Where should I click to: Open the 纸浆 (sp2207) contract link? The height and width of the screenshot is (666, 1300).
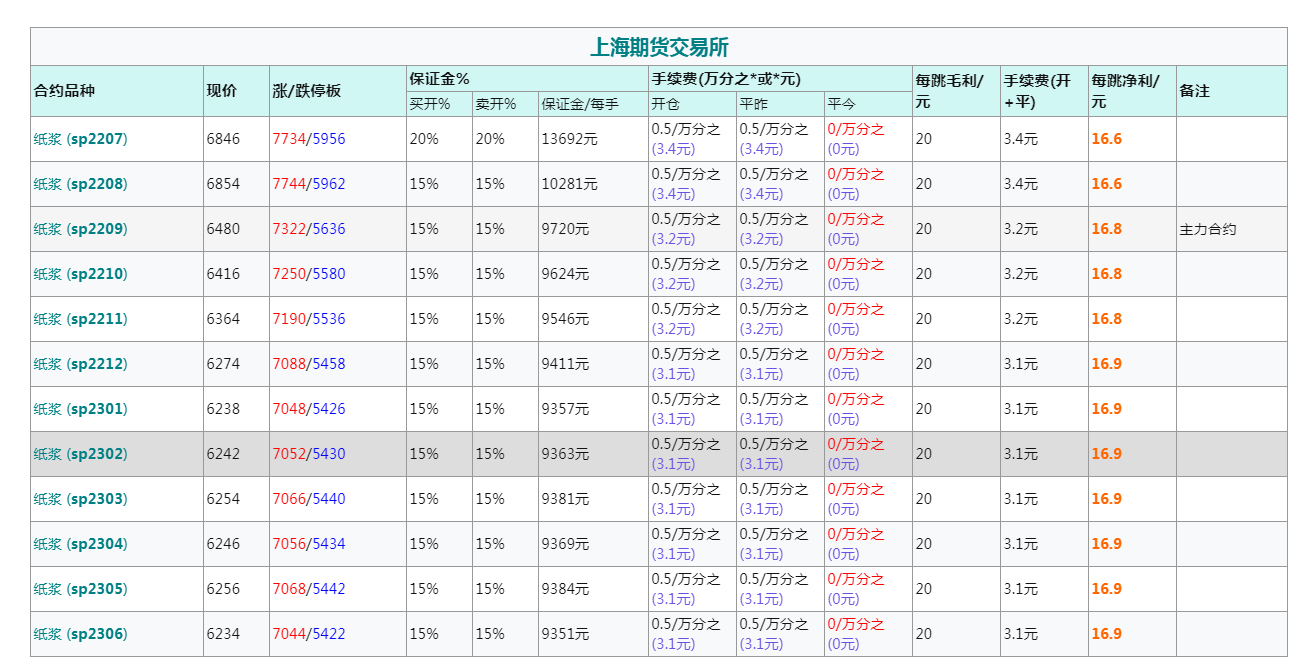coord(81,139)
